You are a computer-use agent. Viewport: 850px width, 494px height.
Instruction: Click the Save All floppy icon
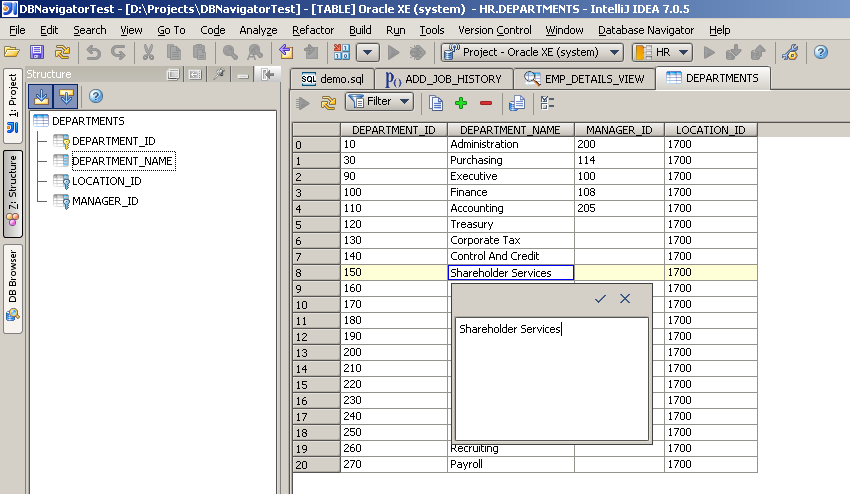coord(37,53)
